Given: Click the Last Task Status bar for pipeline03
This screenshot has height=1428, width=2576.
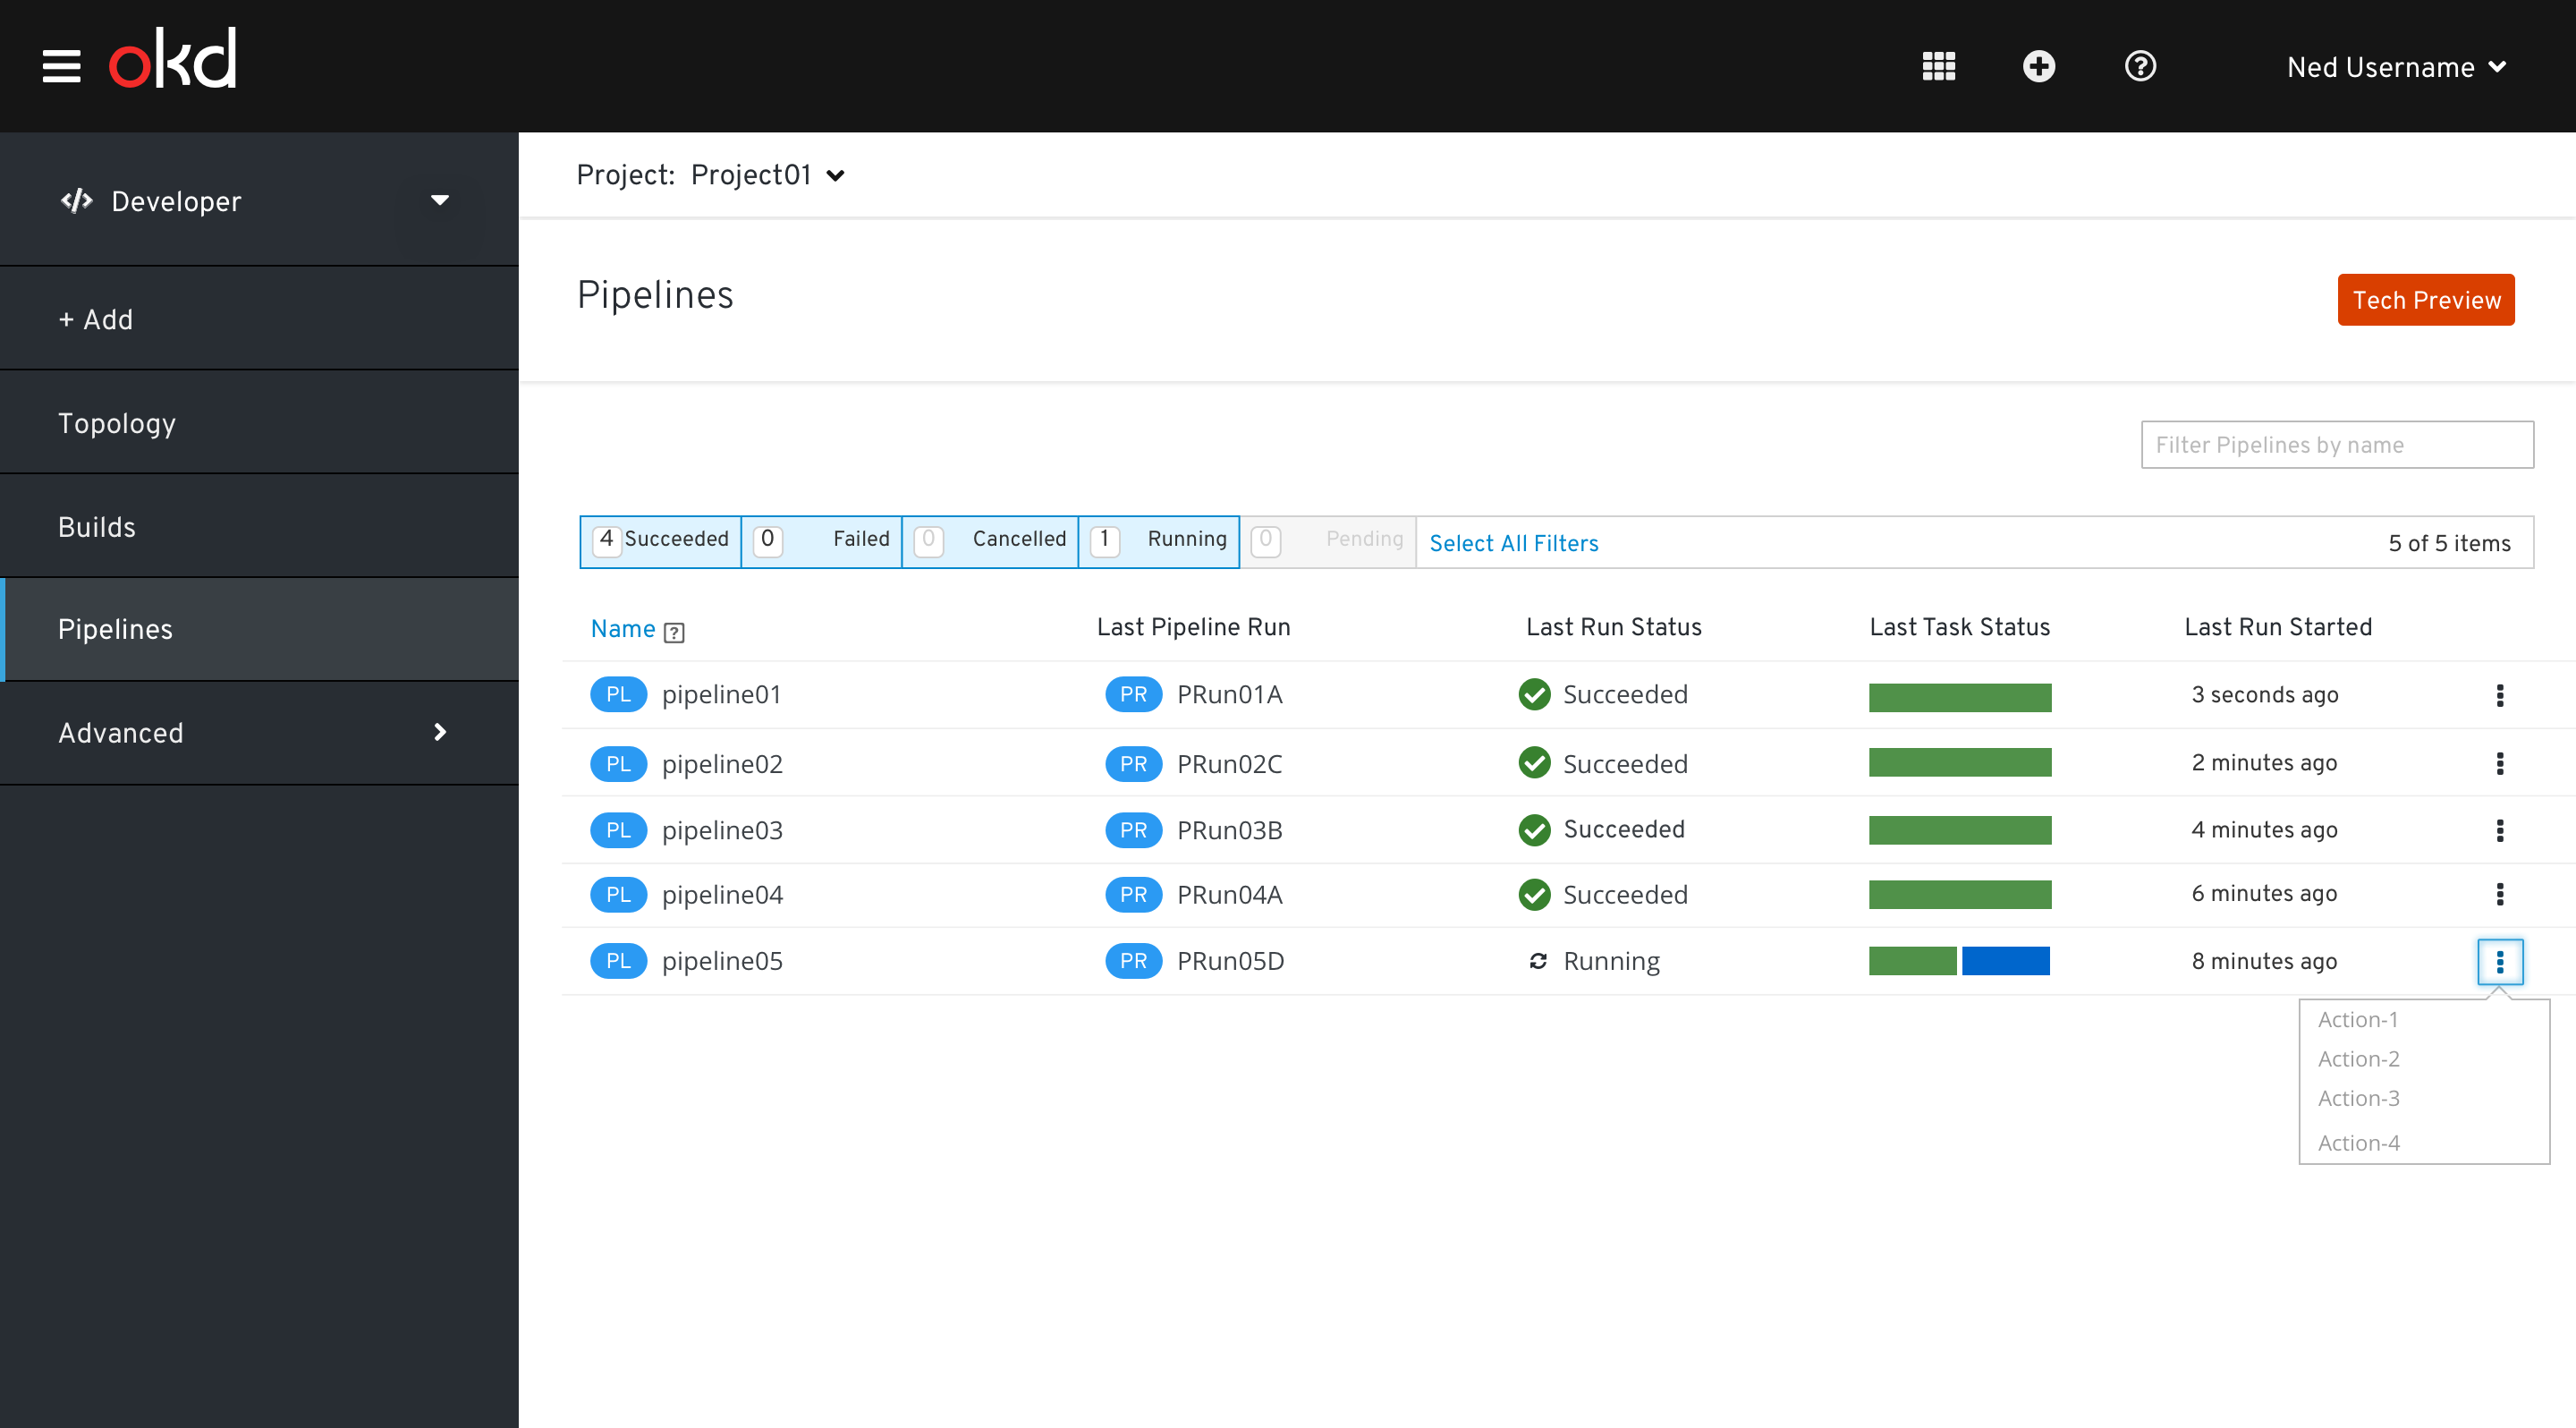Looking at the screenshot, I should coord(1961,829).
